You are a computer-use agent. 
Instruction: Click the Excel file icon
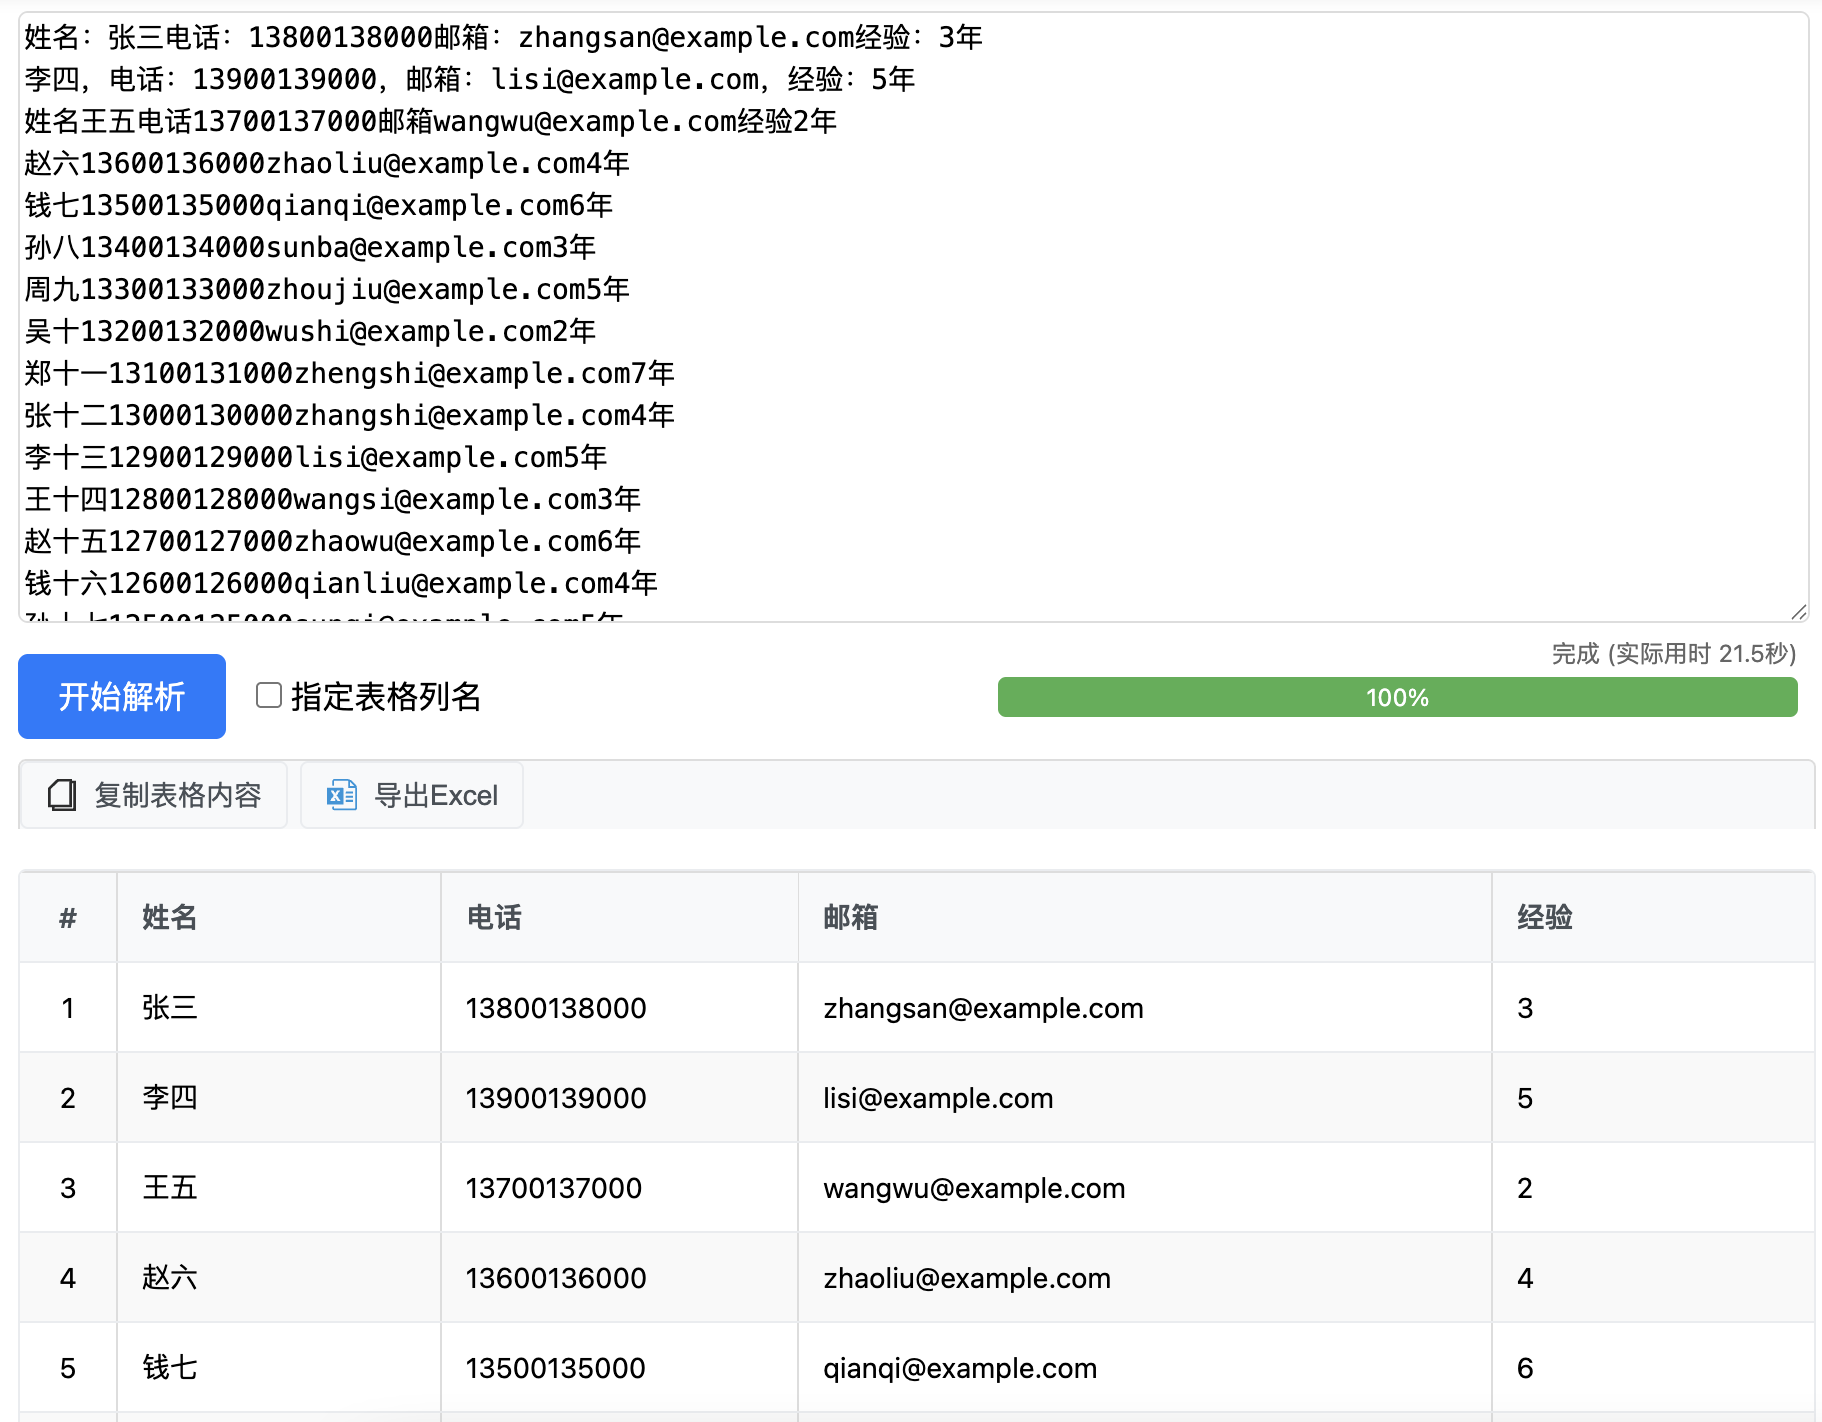[342, 795]
